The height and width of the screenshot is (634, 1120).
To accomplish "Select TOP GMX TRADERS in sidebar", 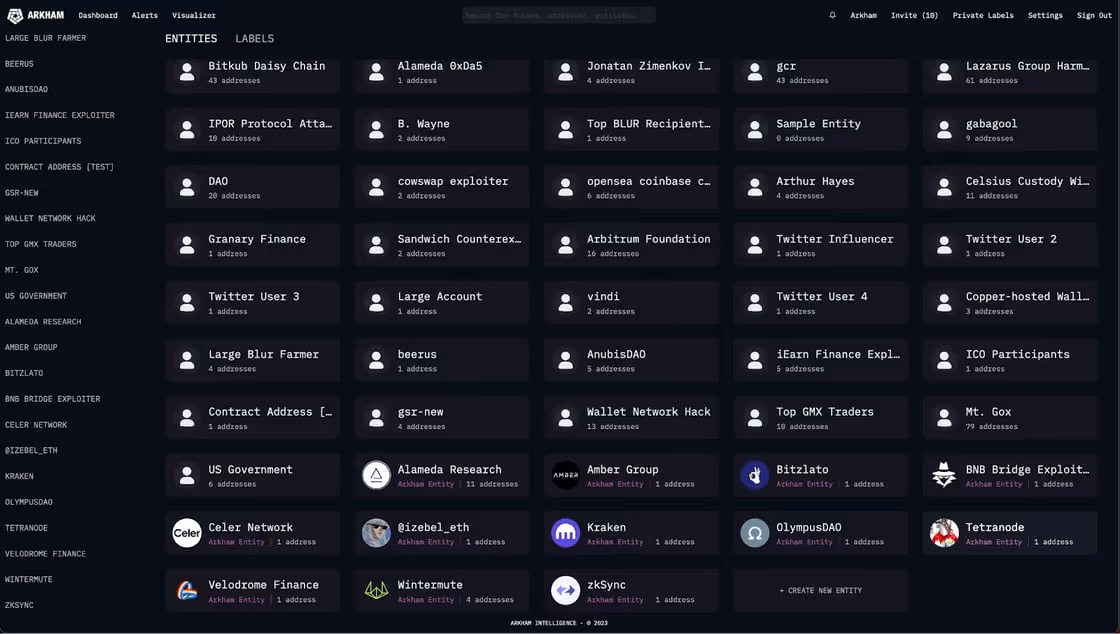I will (41, 244).
